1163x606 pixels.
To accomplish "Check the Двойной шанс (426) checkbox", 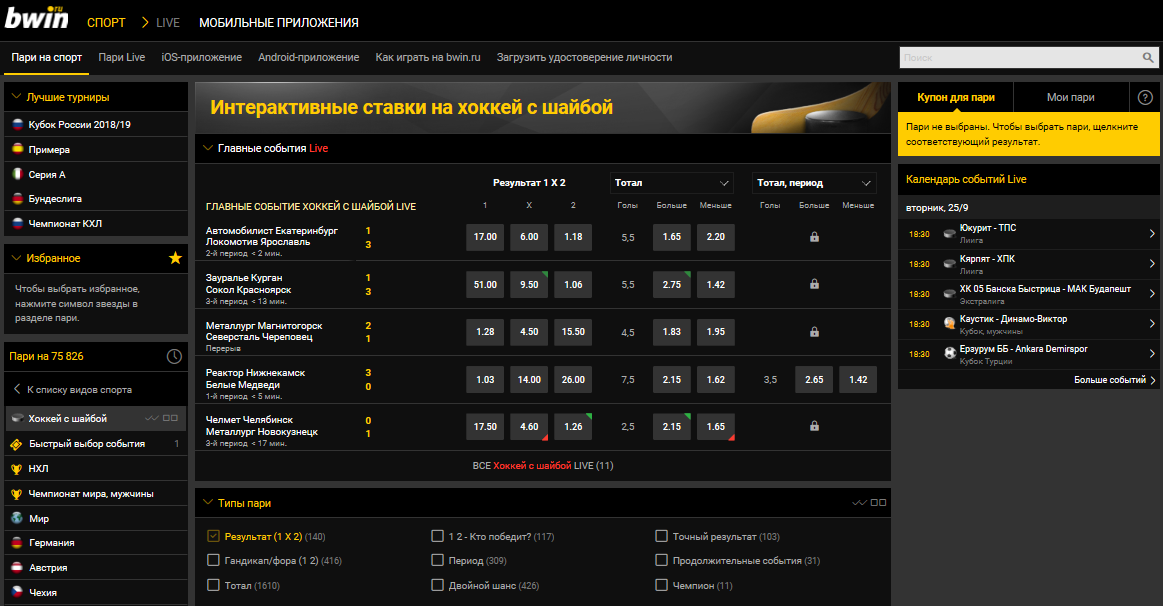I will [438, 585].
